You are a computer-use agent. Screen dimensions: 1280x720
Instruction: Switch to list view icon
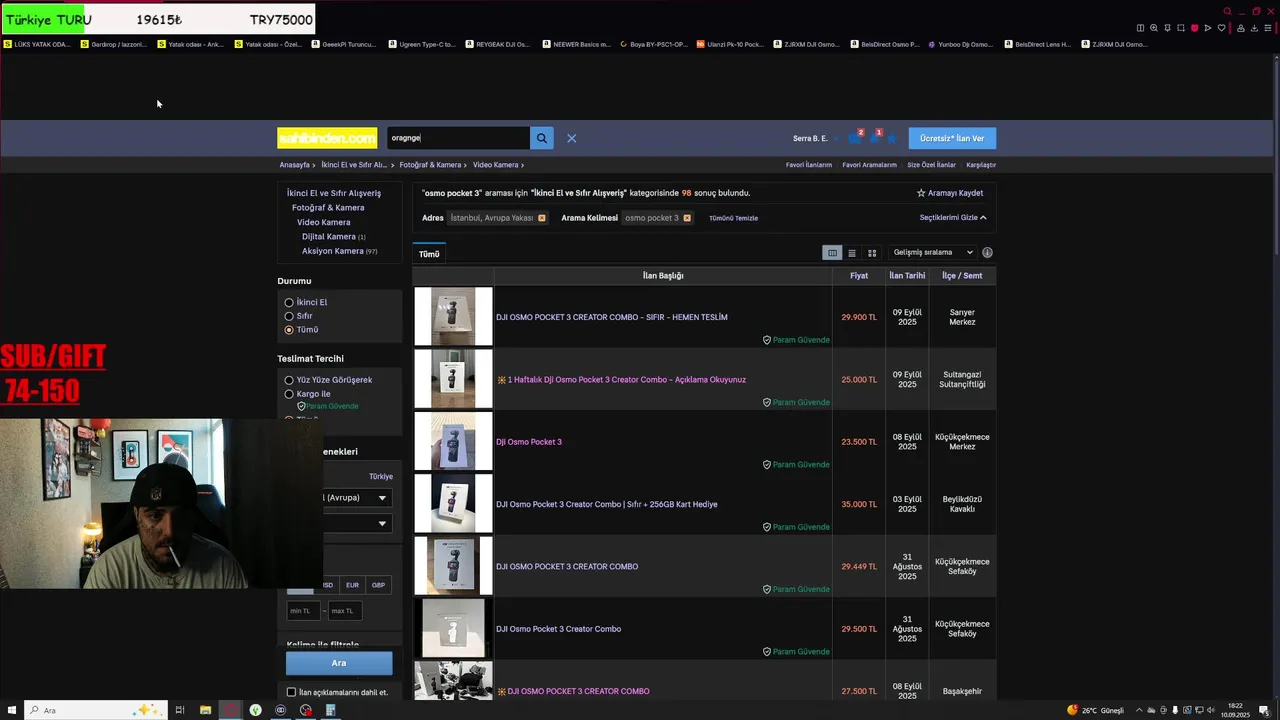[x=852, y=253]
